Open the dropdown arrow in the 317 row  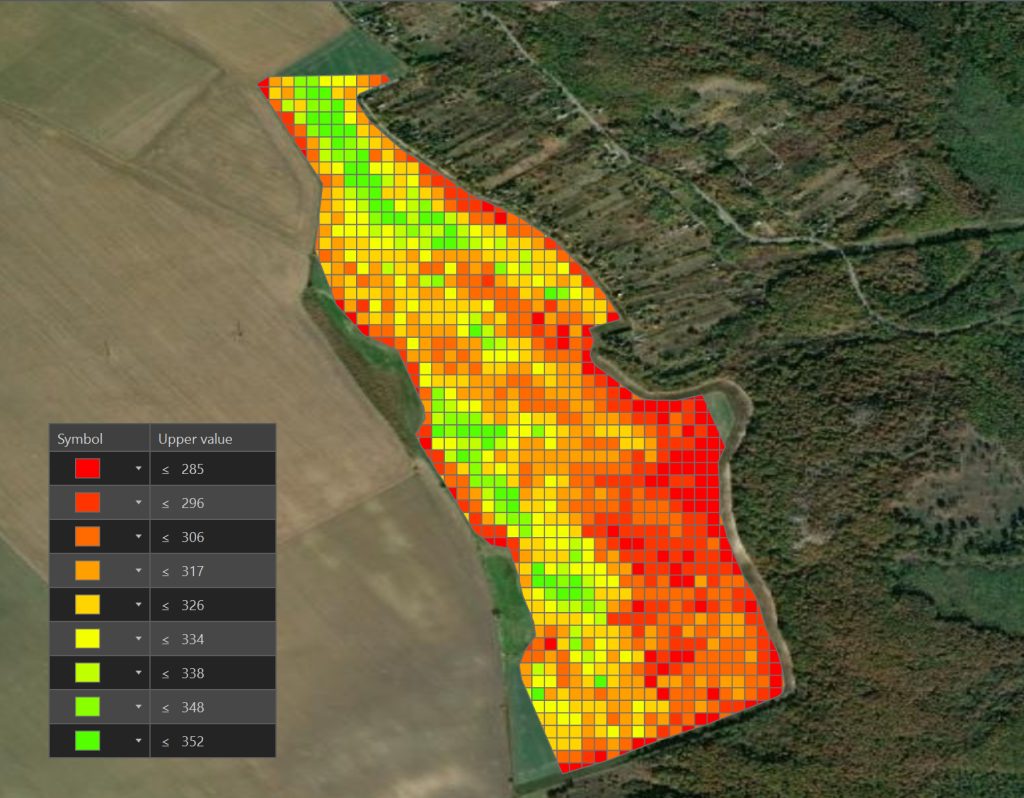(138, 571)
